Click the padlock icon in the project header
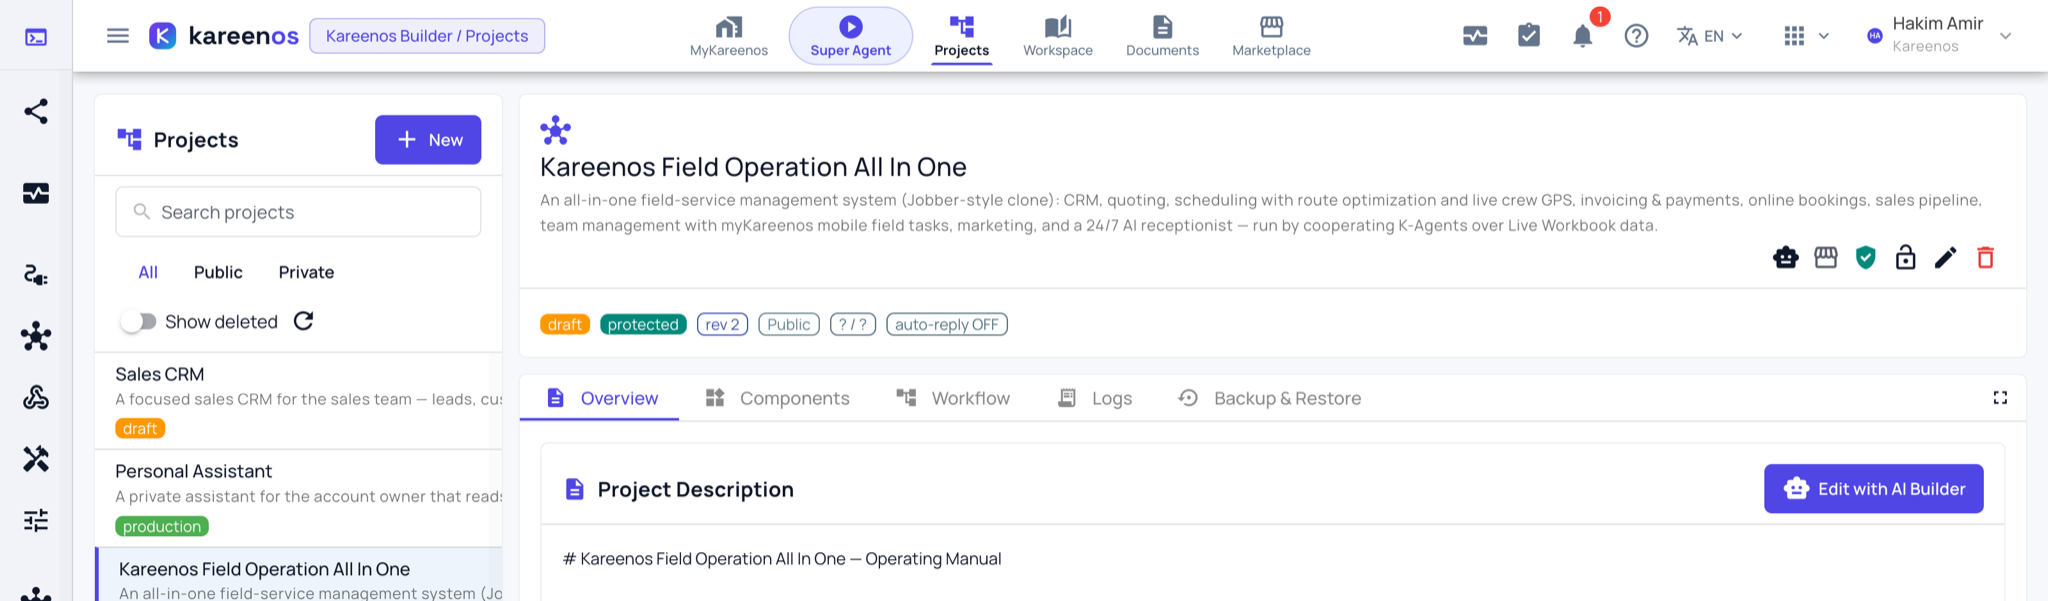Image resolution: width=2048 pixels, height=601 pixels. click(1906, 258)
